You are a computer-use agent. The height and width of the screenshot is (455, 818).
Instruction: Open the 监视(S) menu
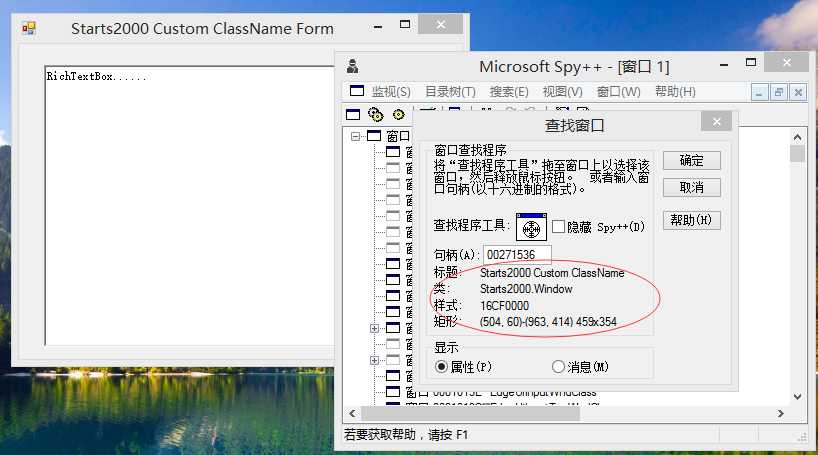point(391,92)
